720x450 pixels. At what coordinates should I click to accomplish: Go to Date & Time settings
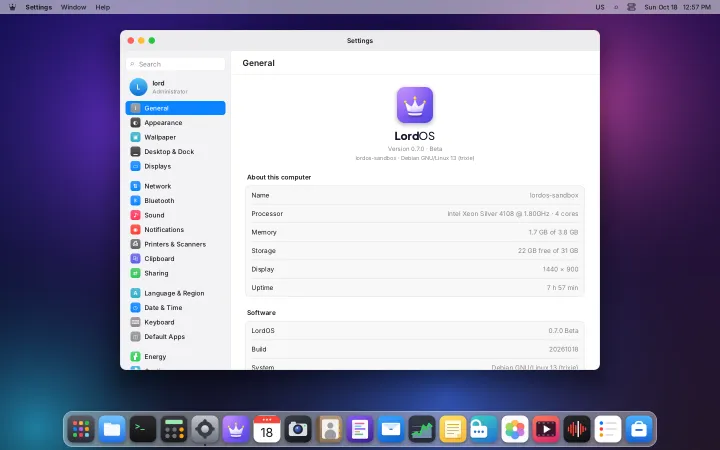(x=175, y=308)
